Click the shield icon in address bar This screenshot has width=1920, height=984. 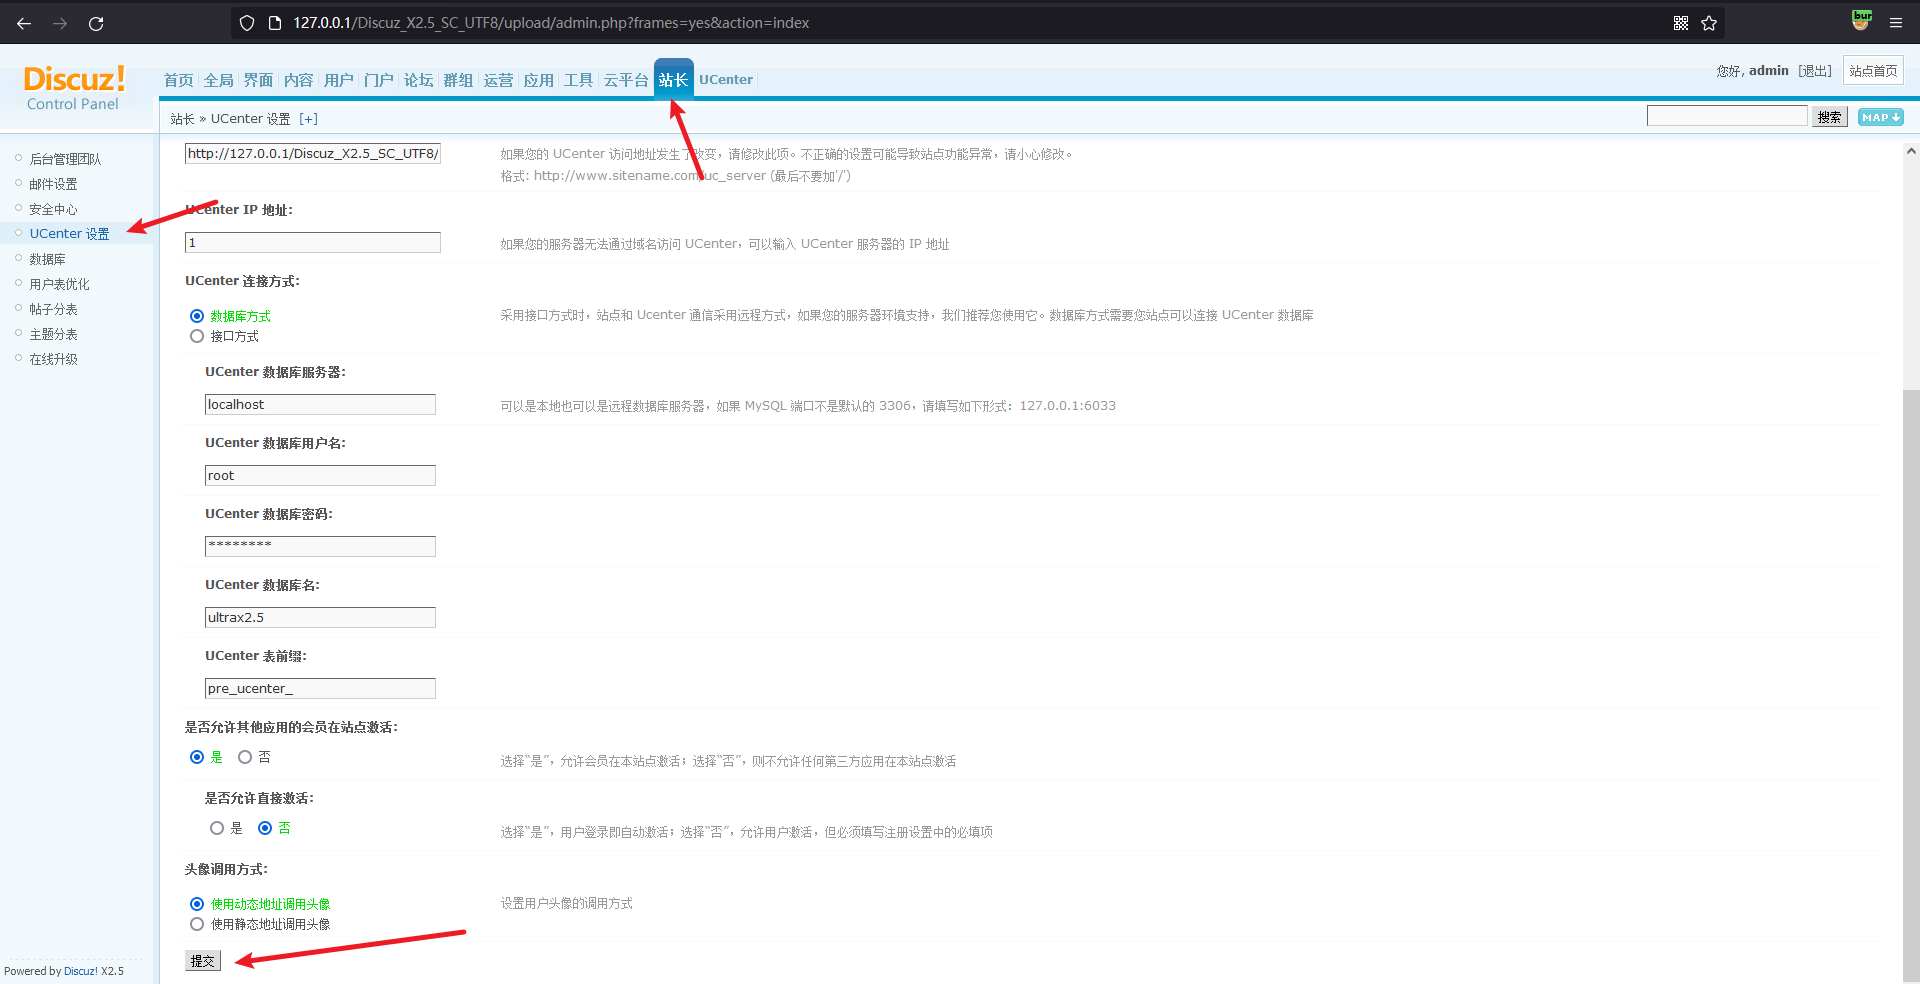(x=247, y=23)
